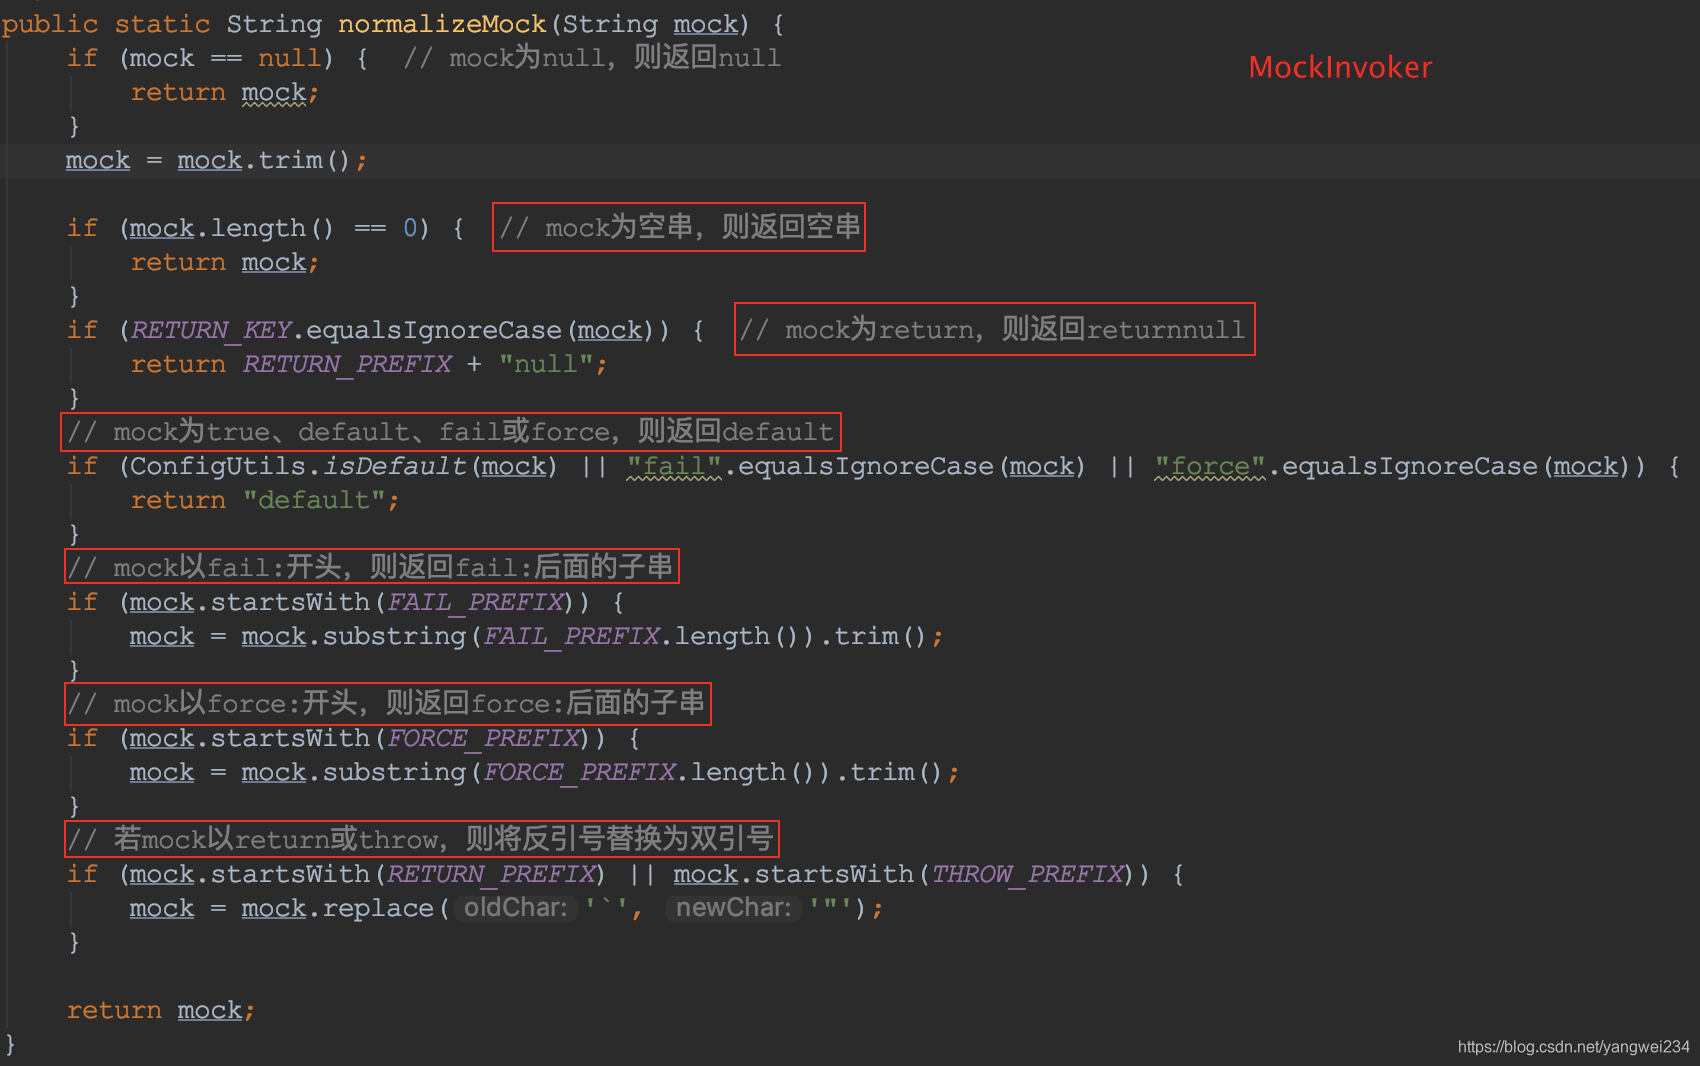Image resolution: width=1700 pixels, height=1066 pixels.
Task: Click the comment about true, default, fail, force
Action: point(450,432)
